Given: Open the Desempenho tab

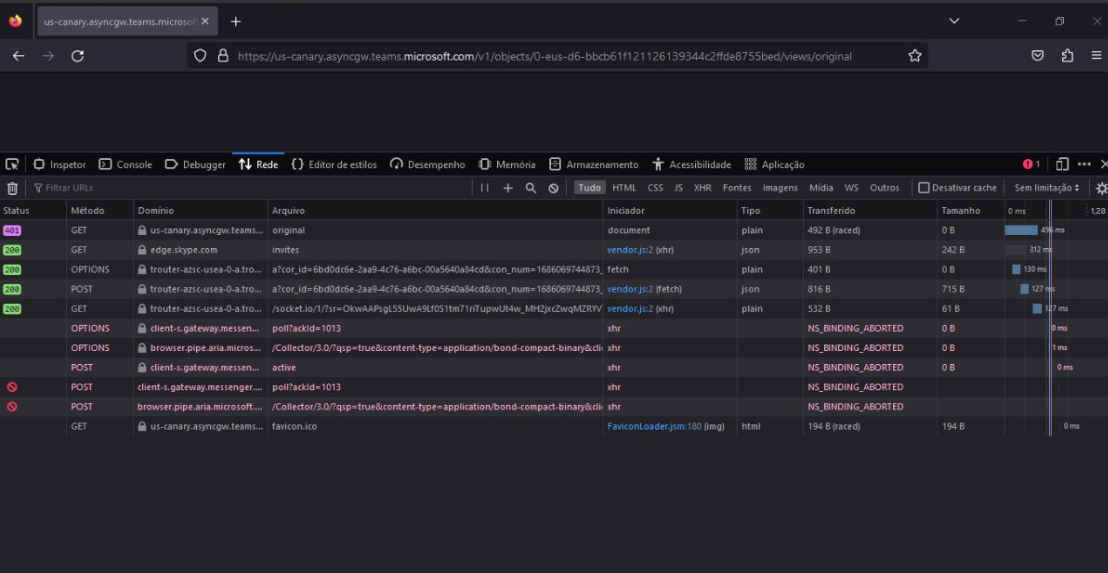Looking at the screenshot, I should (x=428, y=164).
